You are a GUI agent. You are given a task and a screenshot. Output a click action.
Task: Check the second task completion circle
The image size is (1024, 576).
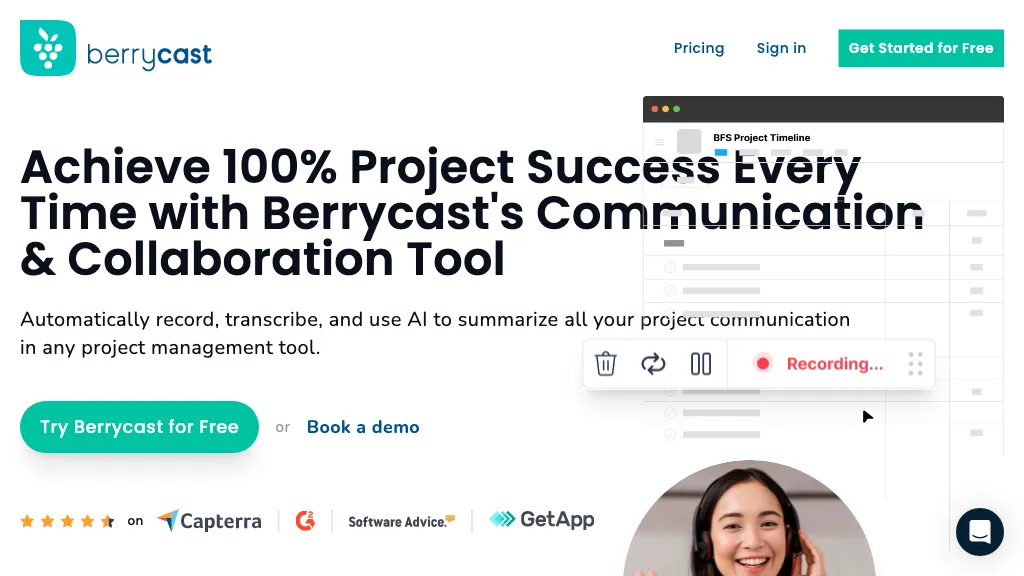pos(670,291)
